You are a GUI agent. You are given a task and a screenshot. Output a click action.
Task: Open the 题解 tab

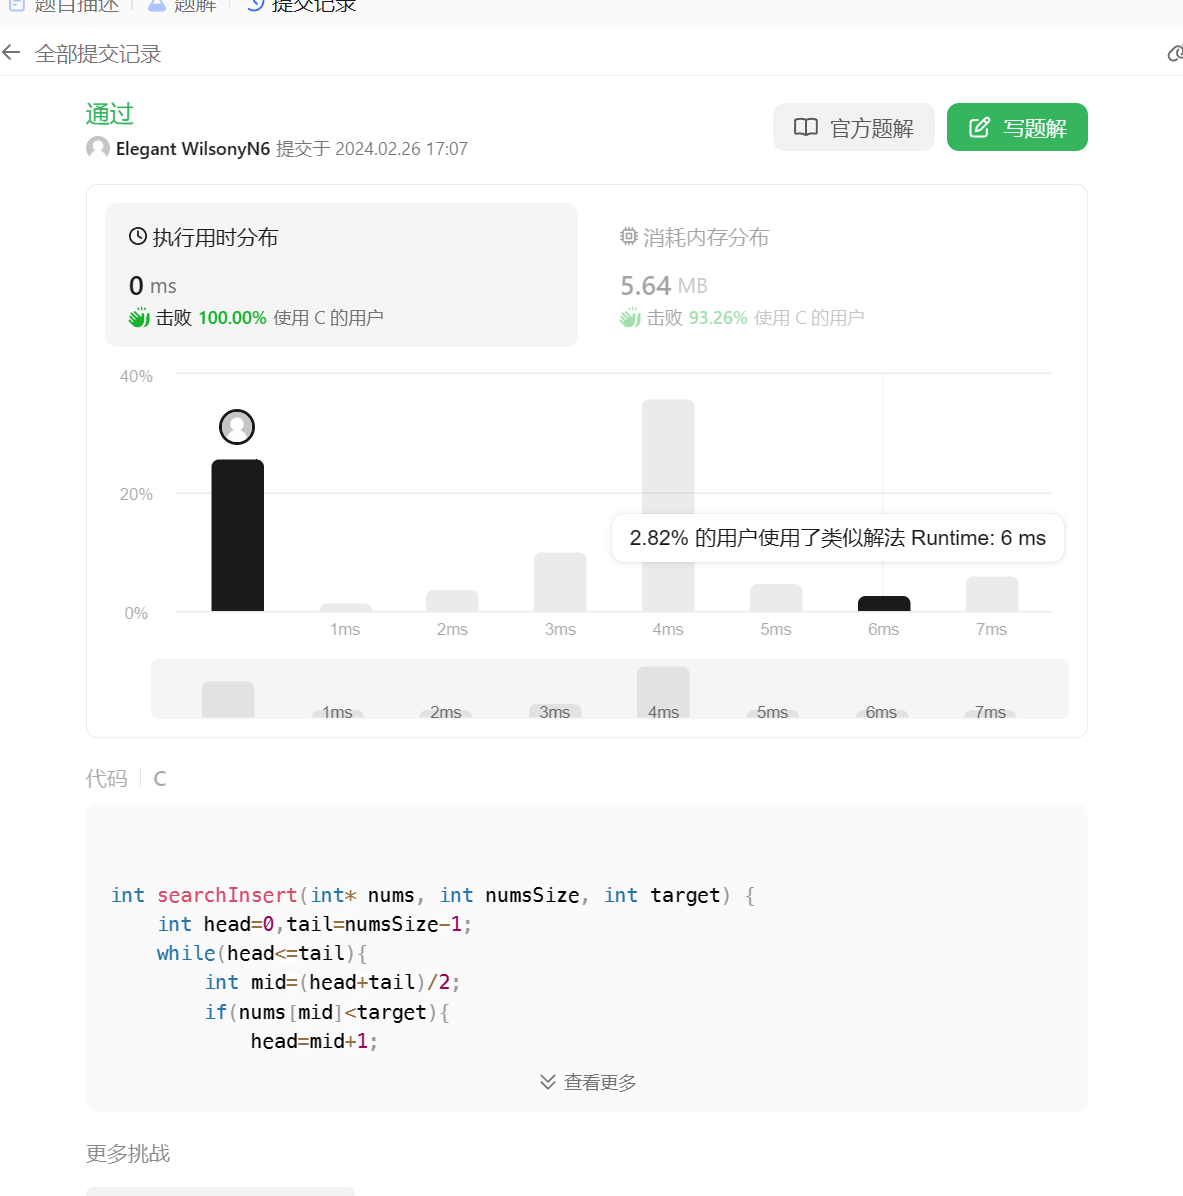point(183,6)
